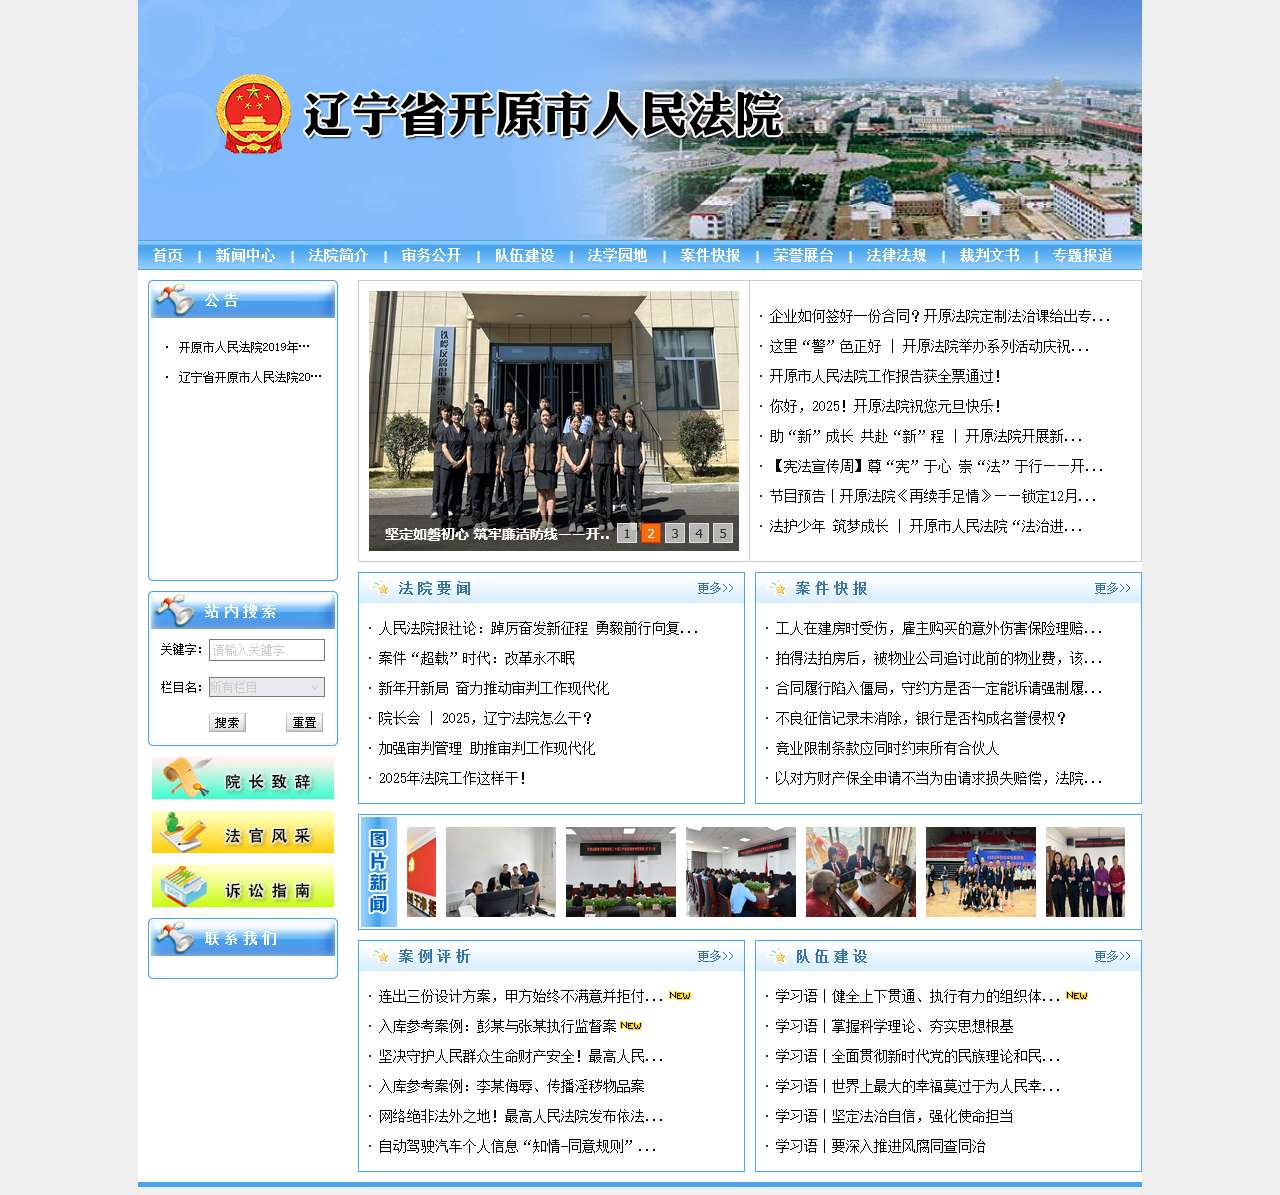
Task: Click 更多 in 法院要闻 section
Action: point(715,589)
